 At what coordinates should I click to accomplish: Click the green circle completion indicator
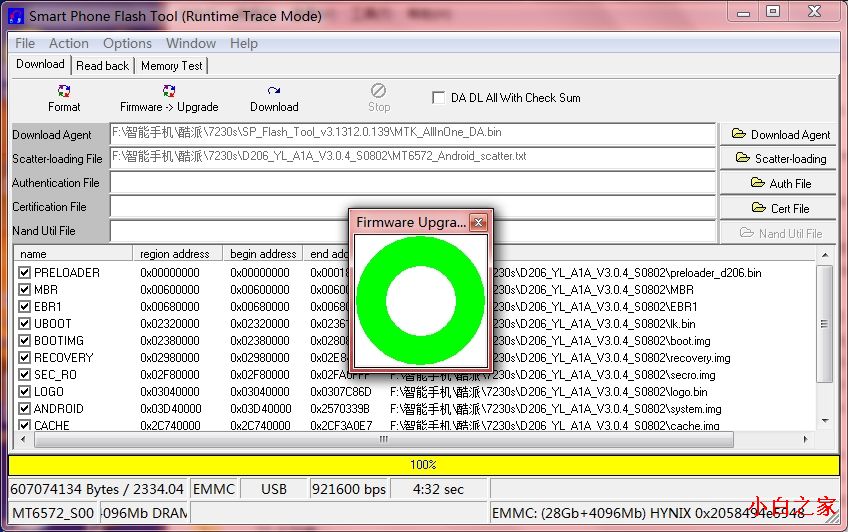421,301
